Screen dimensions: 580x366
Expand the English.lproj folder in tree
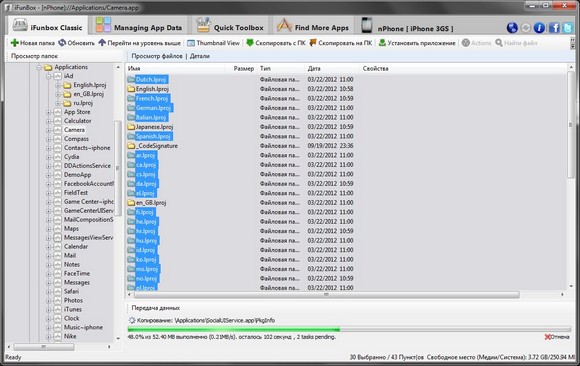58,85
